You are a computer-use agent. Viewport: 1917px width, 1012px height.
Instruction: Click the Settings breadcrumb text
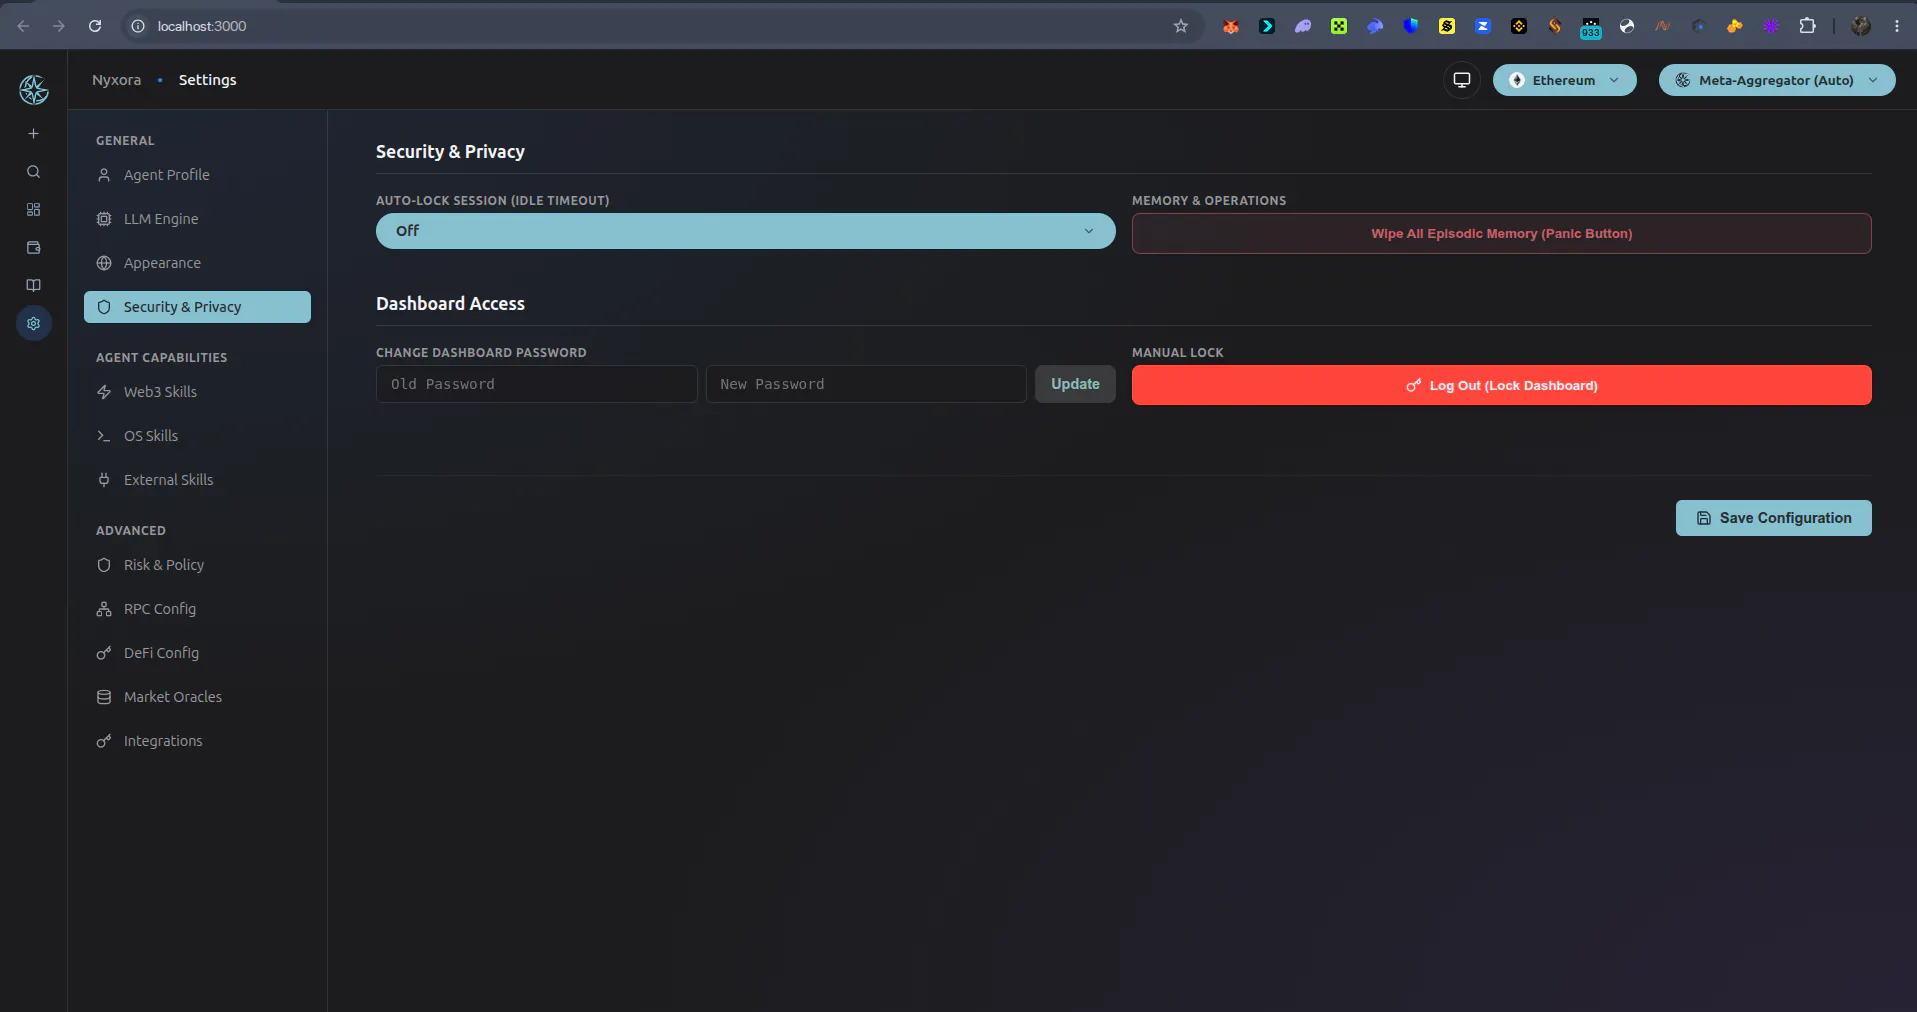208,80
